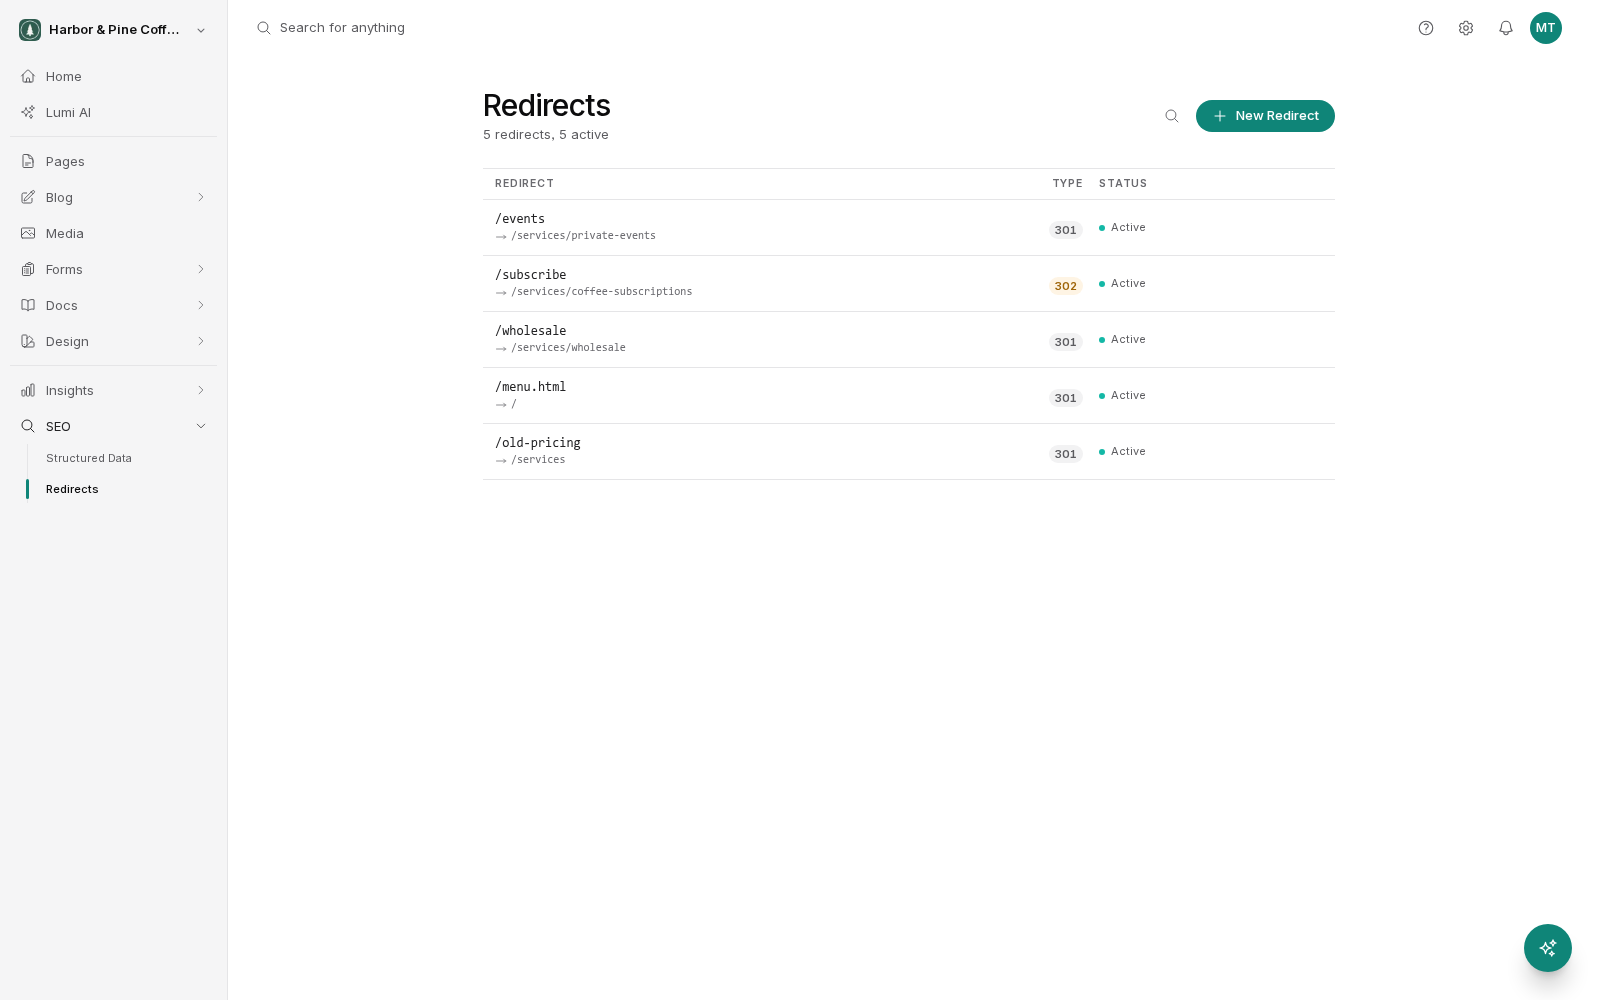Go to Structured Data under SEO

point(89,458)
